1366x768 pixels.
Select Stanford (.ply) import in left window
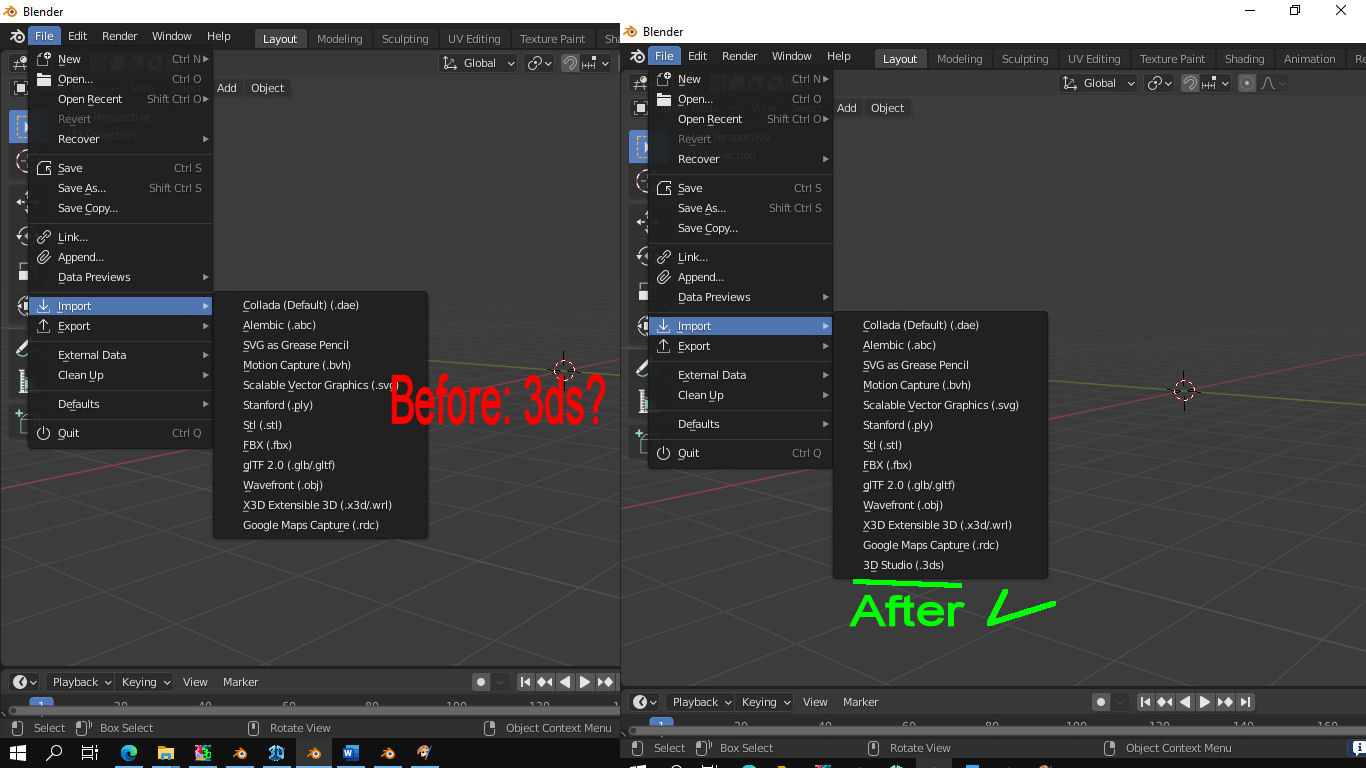click(x=320, y=405)
